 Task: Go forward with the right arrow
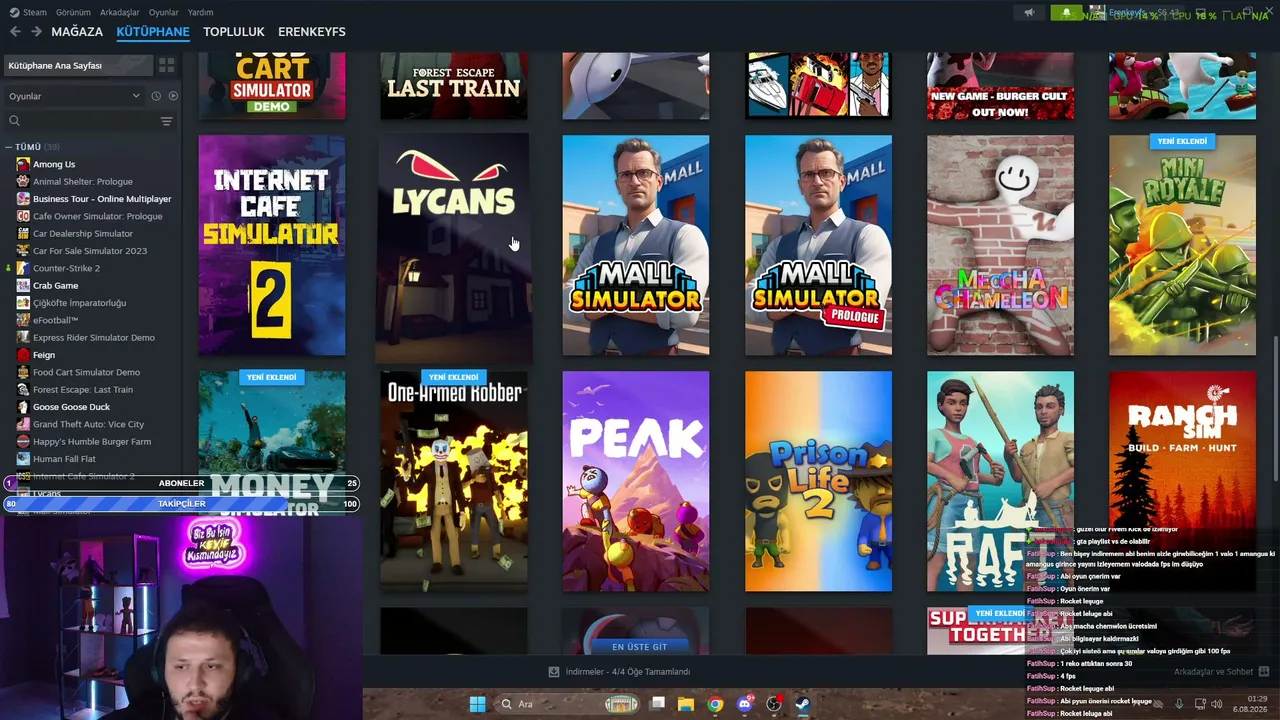(x=36, y=32)
